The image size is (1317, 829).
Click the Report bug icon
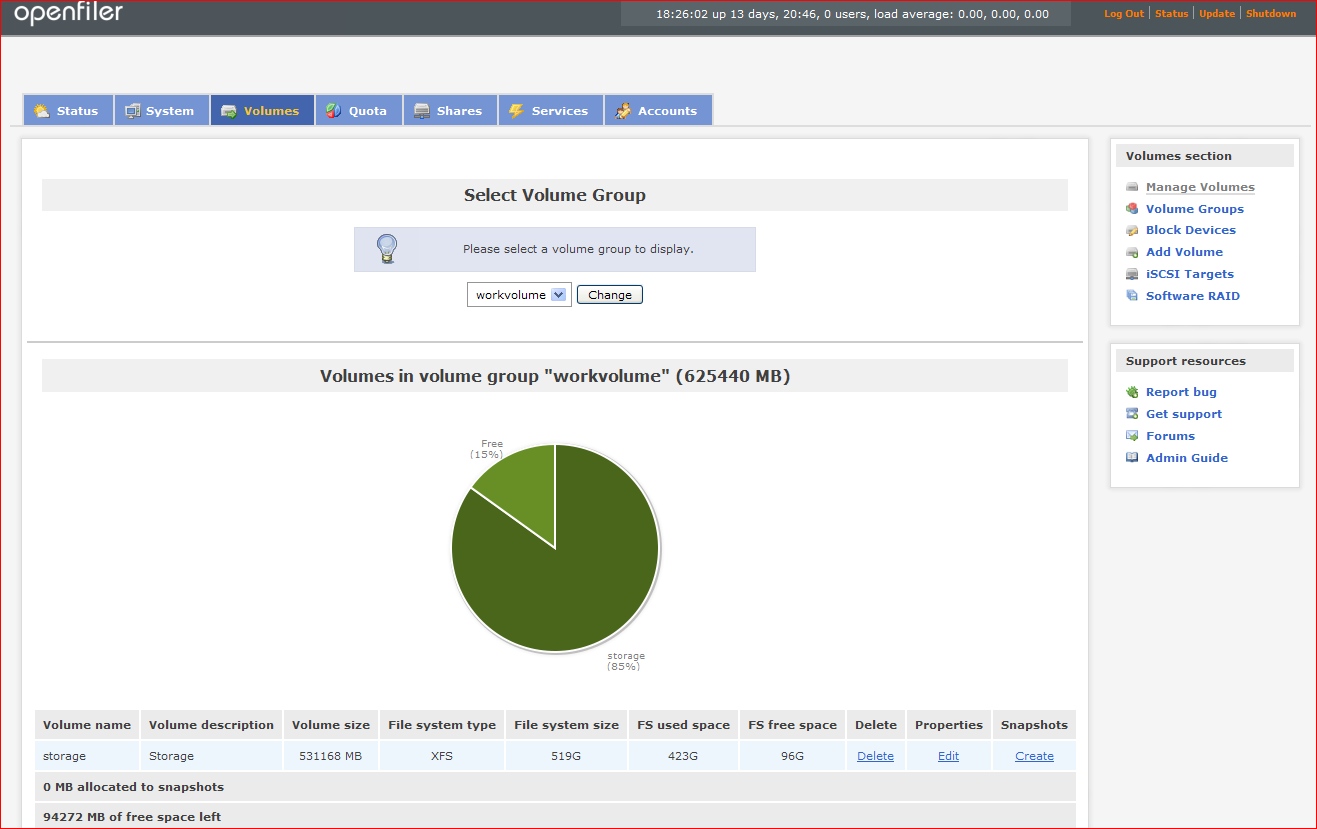(x=1132, y=392)
